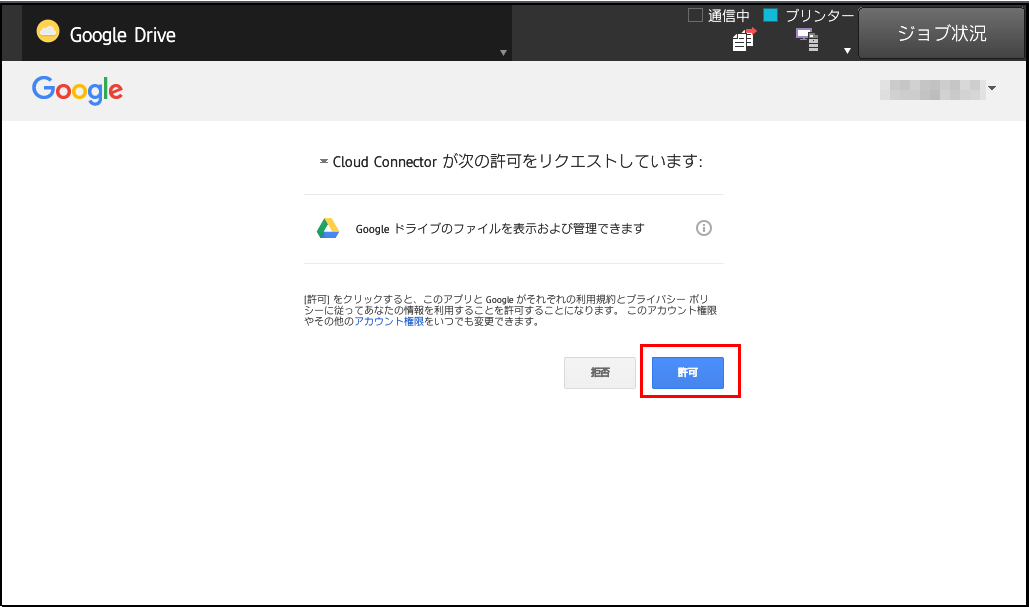Click the blue 許可 allow button
The width and height of the screenshot is (1029, 607).
[688, 373]
